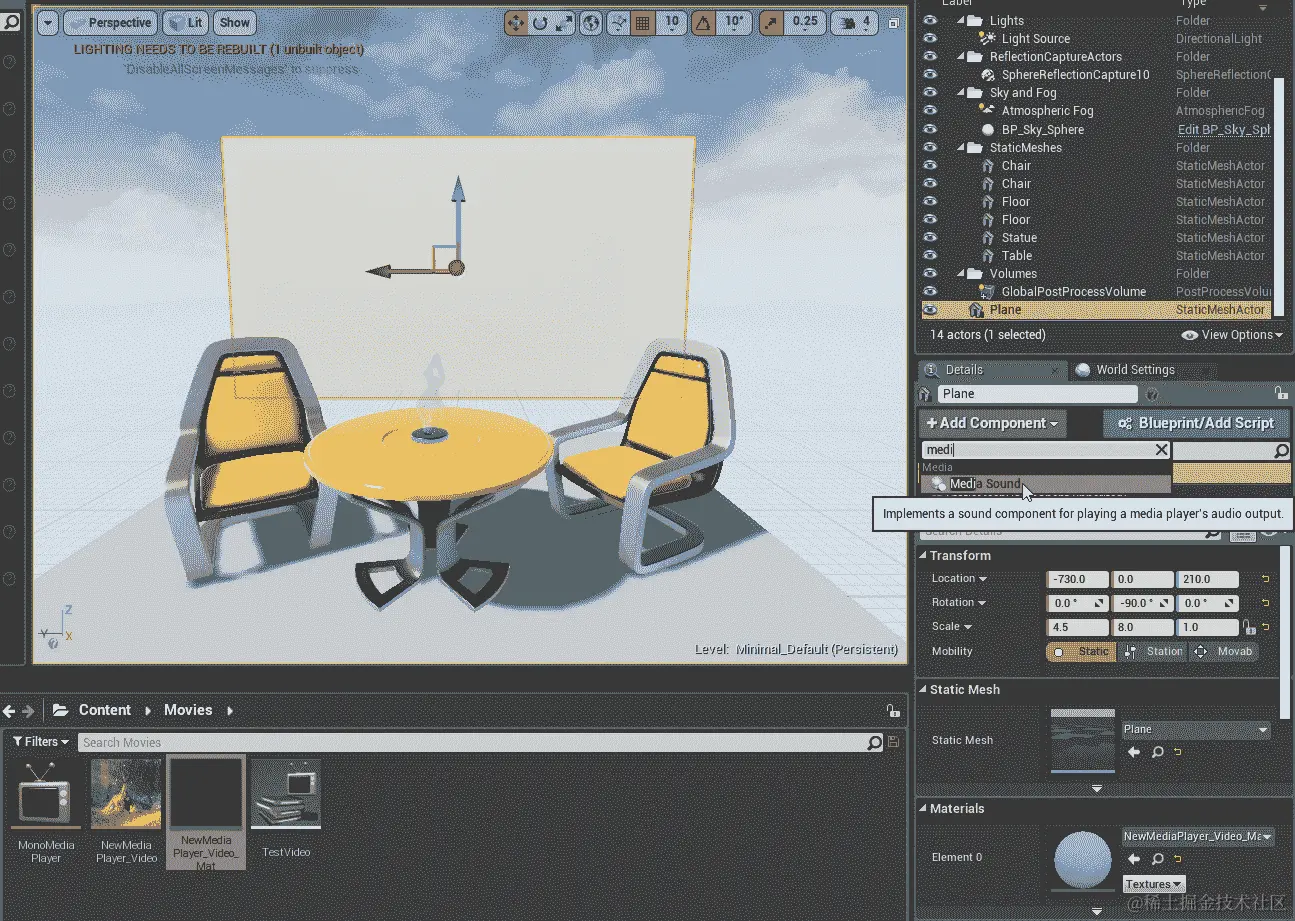
Task: Toggle visibility of Light Source
Action: 930,38
